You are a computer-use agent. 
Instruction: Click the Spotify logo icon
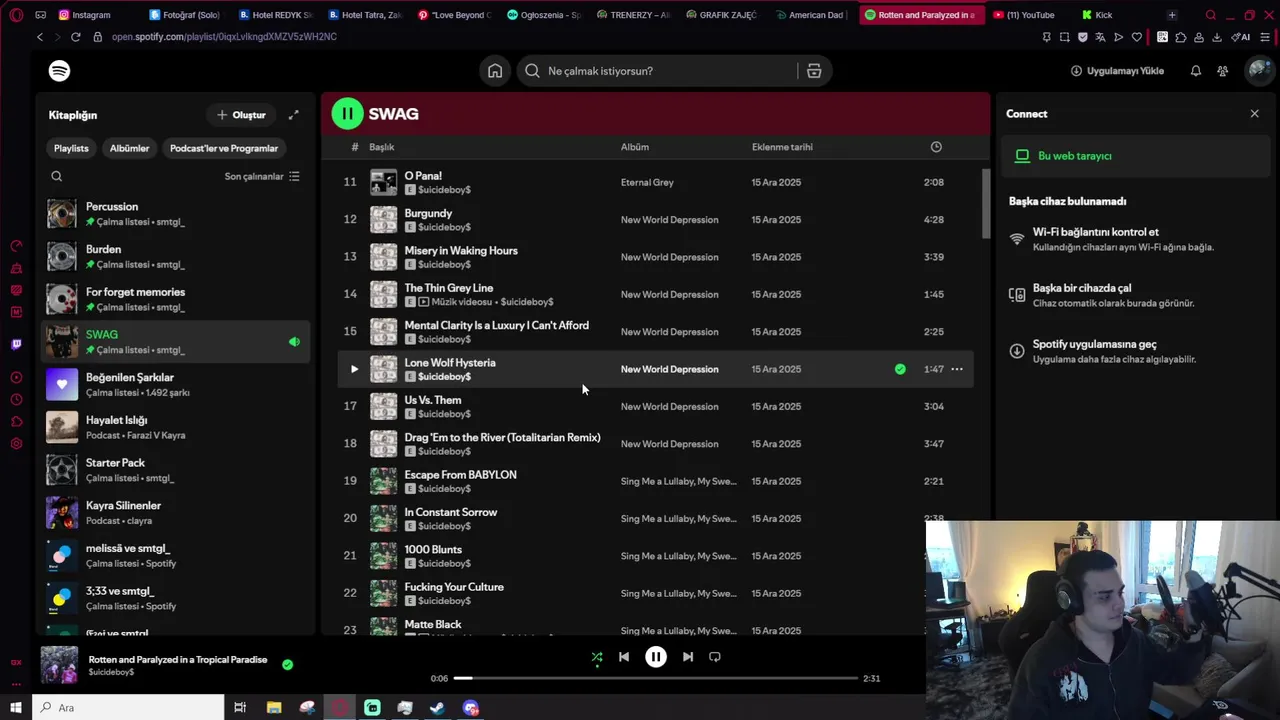[59, 71]
